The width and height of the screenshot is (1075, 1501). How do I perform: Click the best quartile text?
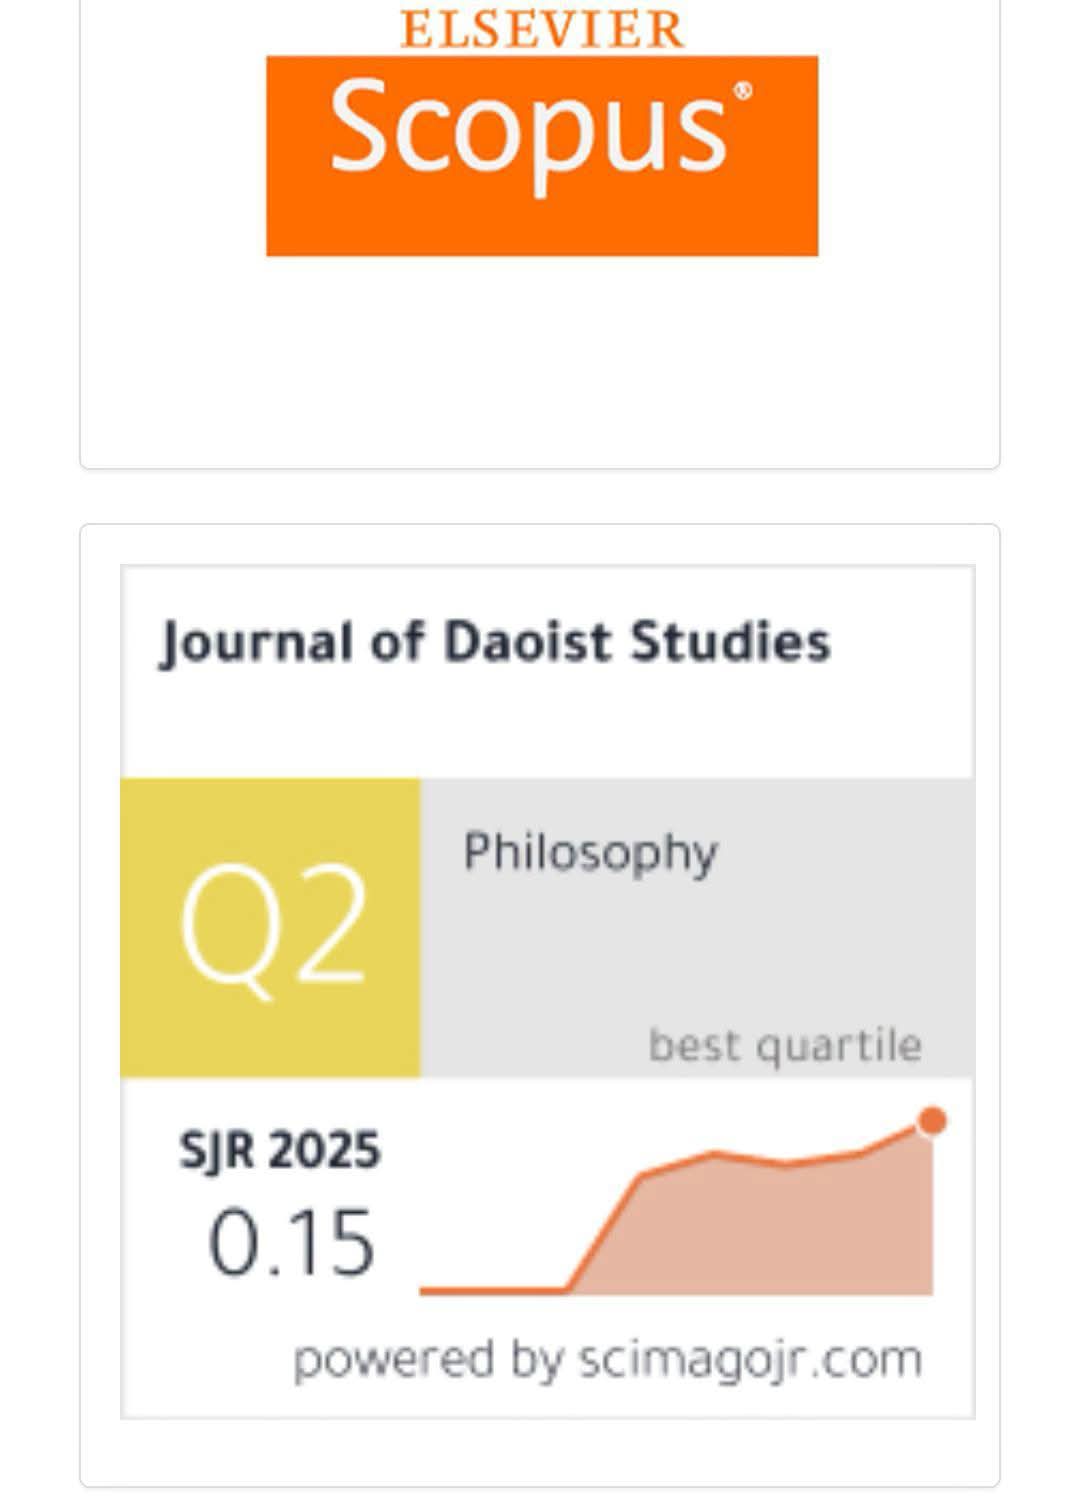(x=785, y=1045)
